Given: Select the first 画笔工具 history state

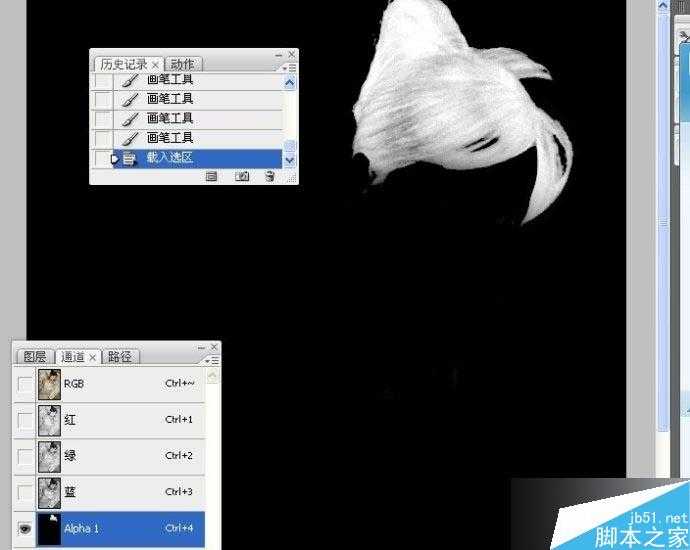Looking at the screenshot, I should [197, 81].
